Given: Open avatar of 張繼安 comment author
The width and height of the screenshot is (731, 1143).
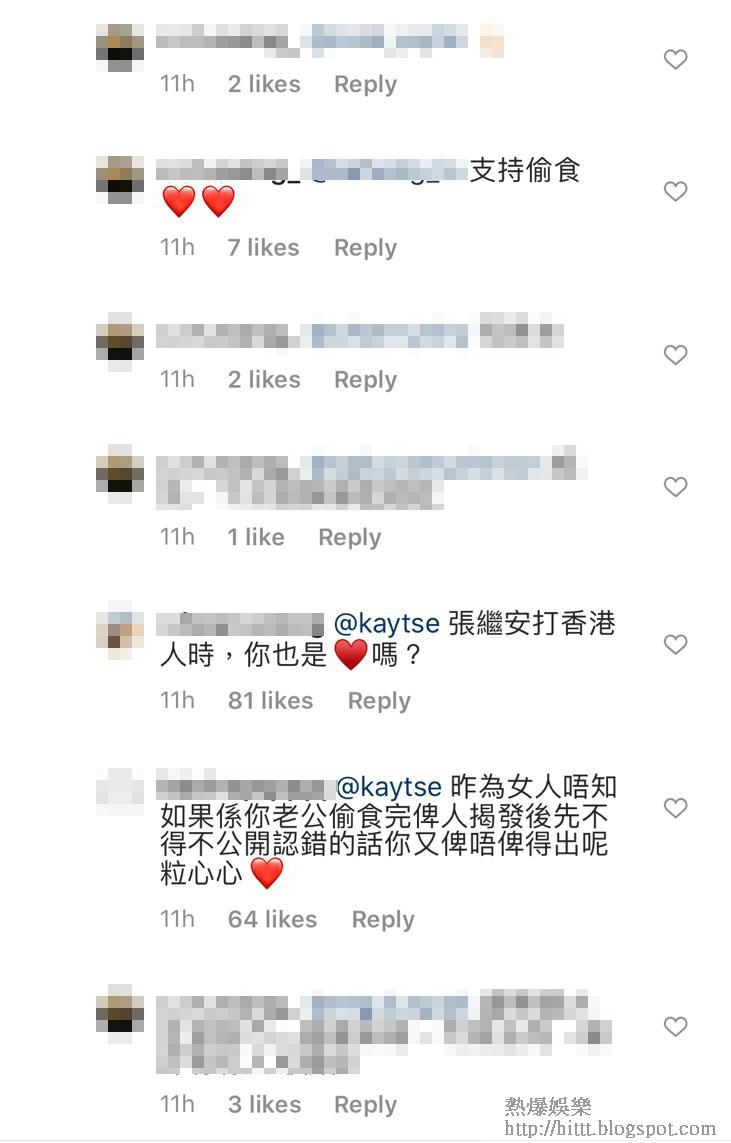Looking at the screenshot, I should pos(120,630).
